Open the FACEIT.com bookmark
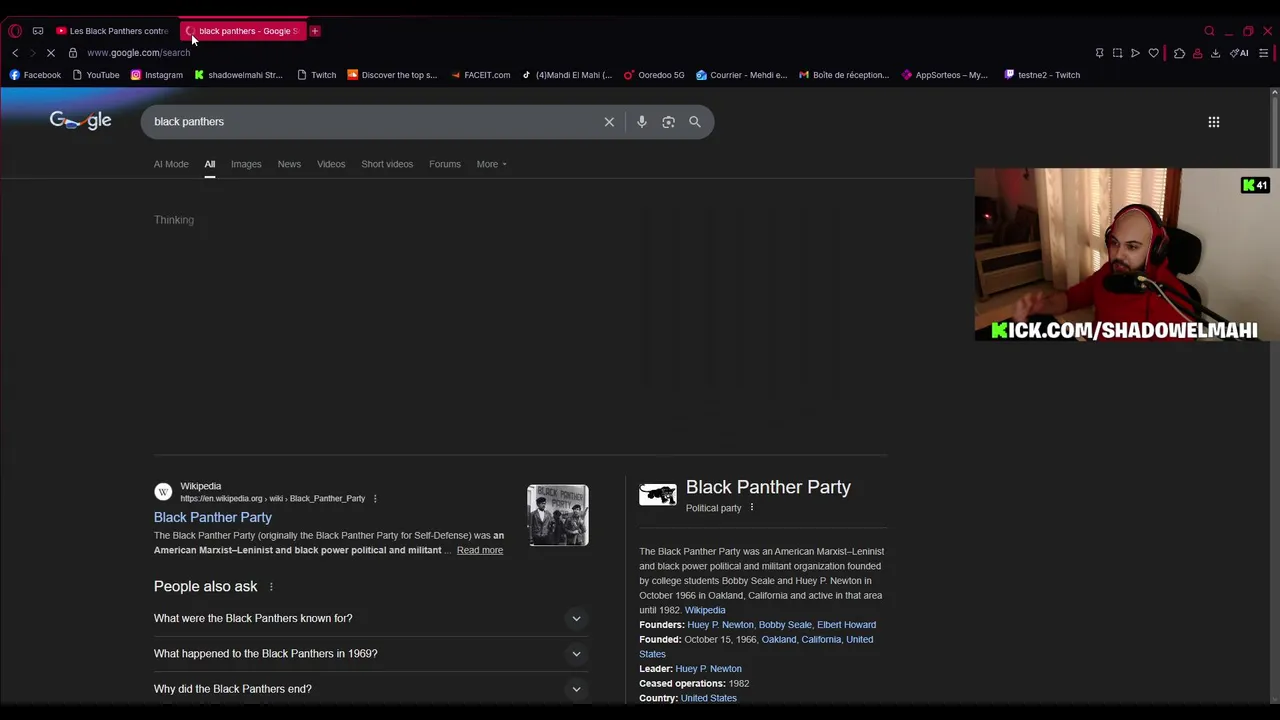 click(481, 75)
